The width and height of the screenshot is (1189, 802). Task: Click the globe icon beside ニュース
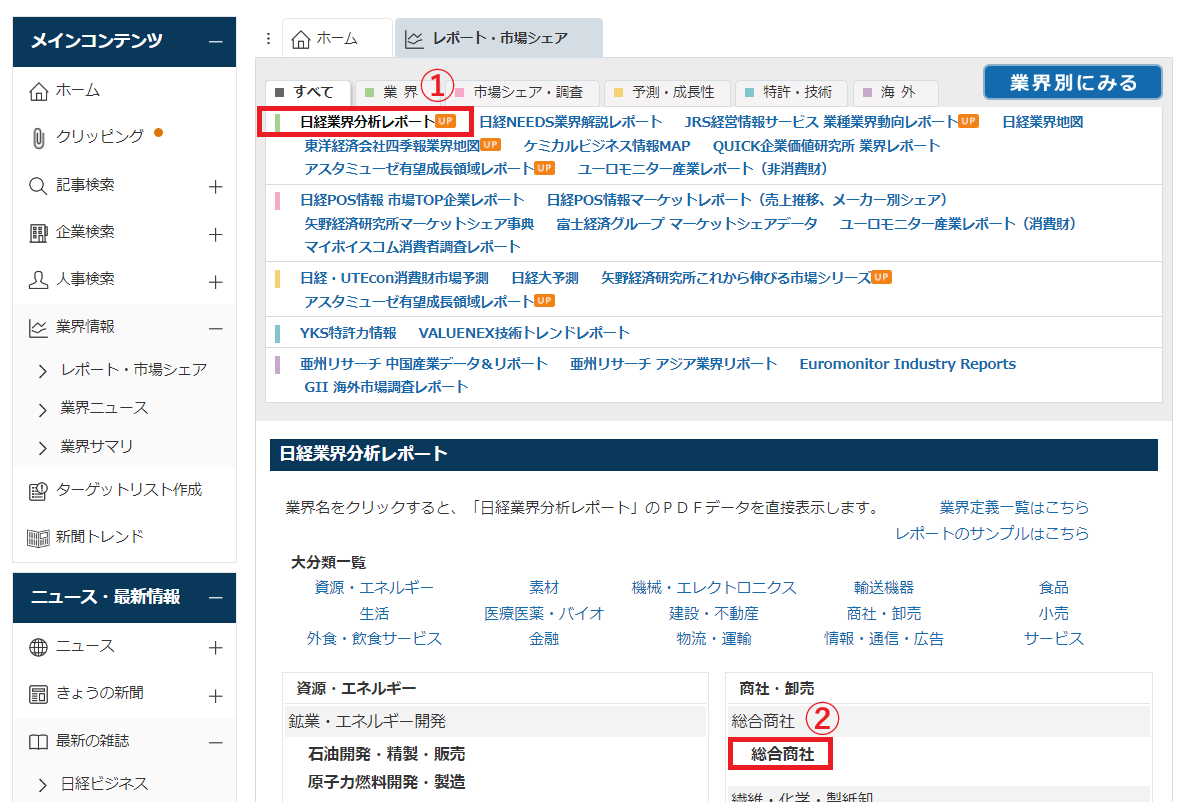click(39, 647)
